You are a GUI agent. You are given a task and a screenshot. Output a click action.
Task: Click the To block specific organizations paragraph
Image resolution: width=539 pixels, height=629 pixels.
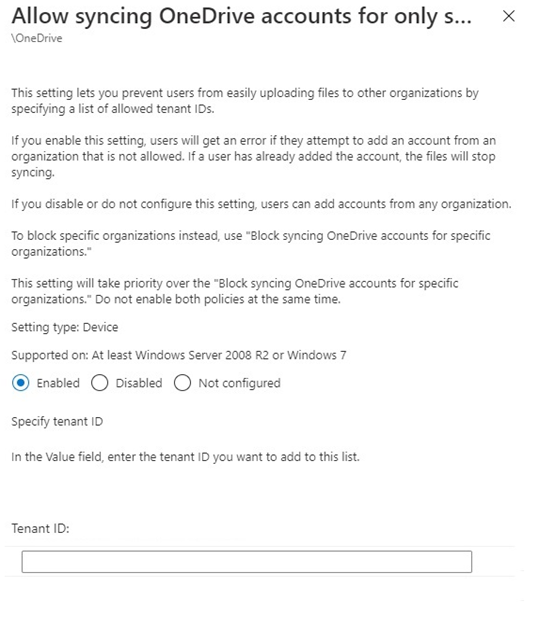(251, 243)
